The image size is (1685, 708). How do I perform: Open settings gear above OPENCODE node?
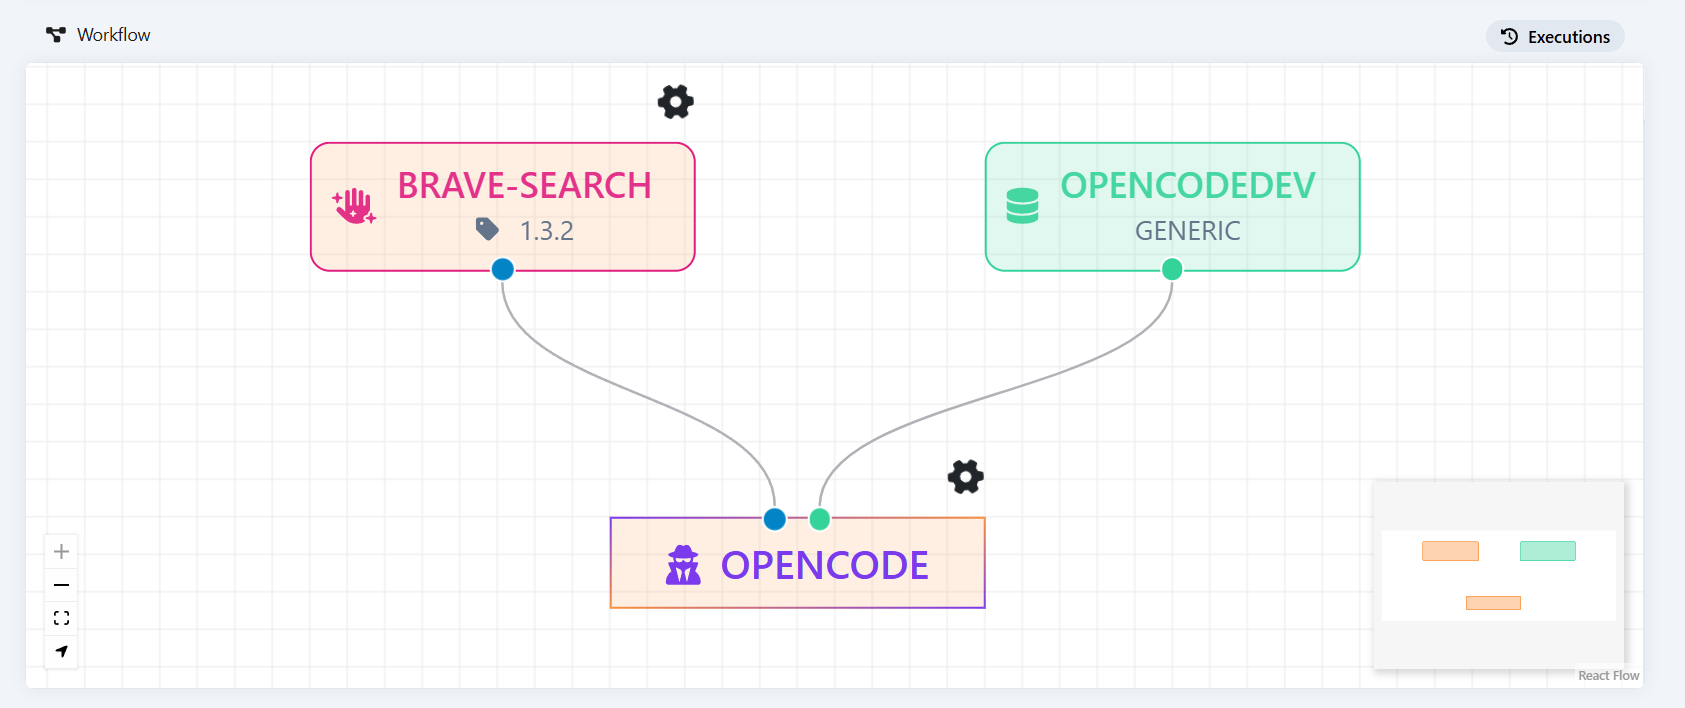pyautogui.click(x=966, y=476)
